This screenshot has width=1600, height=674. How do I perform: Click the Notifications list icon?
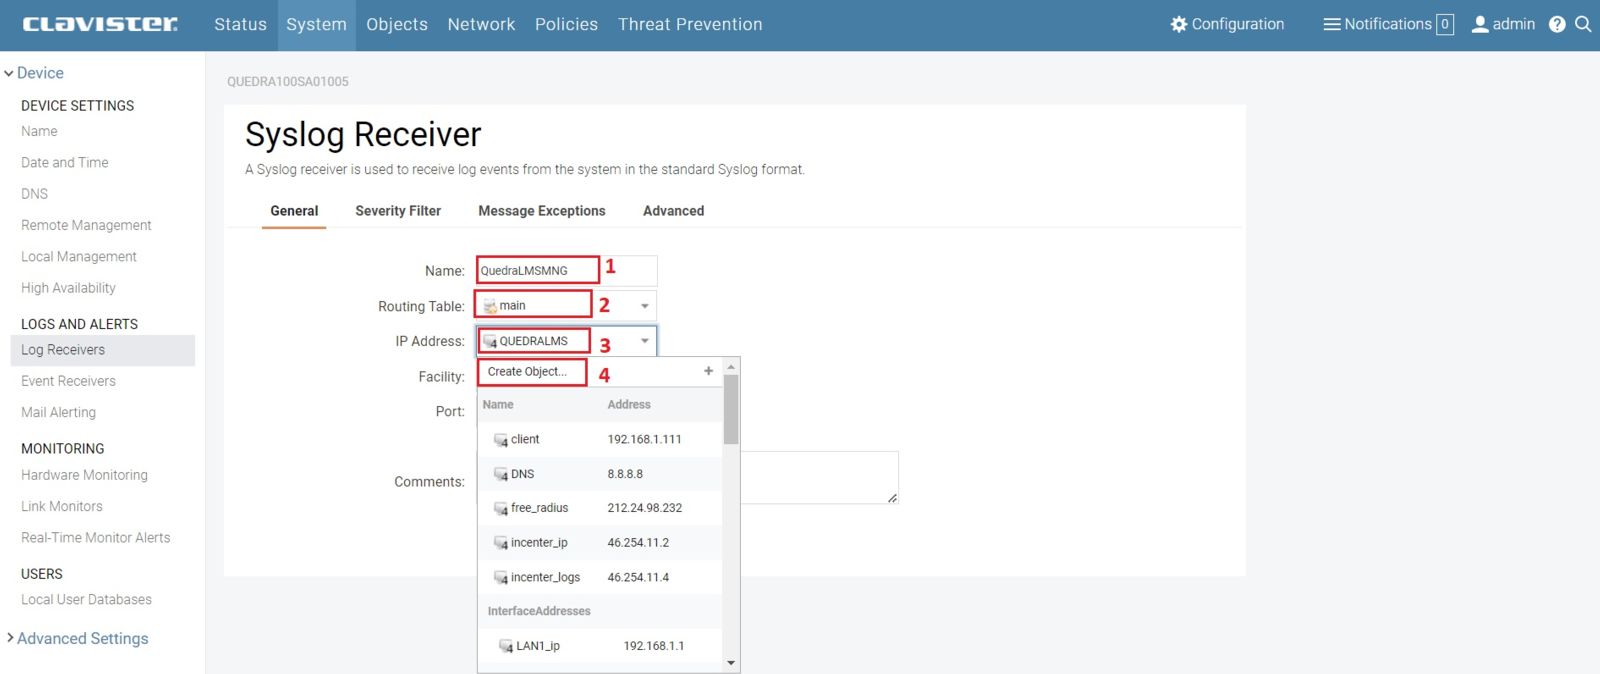(1331, 24)
